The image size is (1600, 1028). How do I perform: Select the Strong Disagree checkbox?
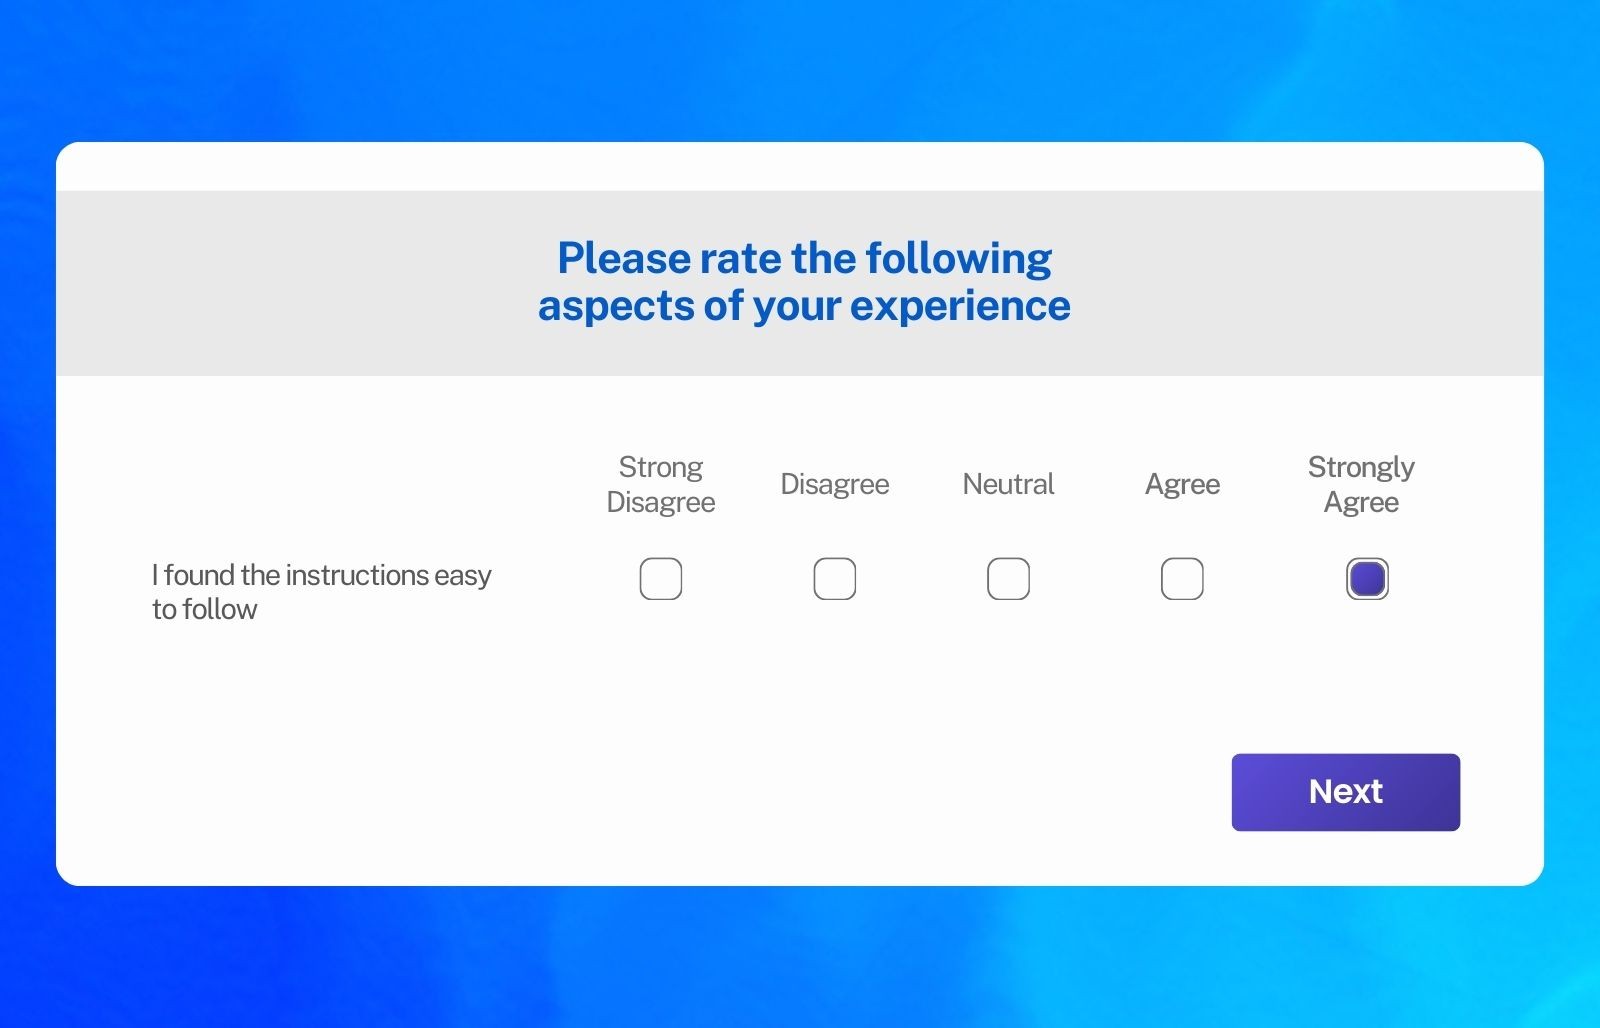point(660,578)
